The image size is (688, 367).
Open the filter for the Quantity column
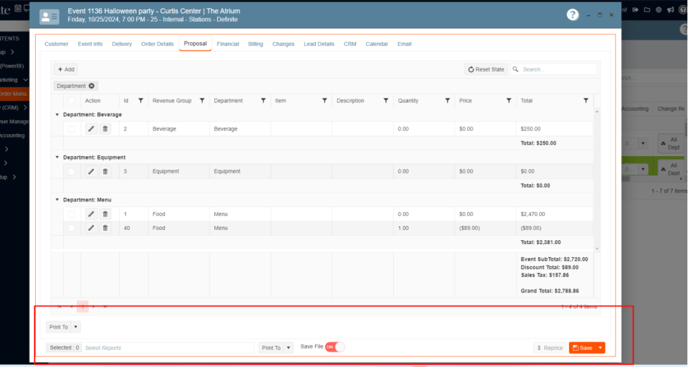447,101
